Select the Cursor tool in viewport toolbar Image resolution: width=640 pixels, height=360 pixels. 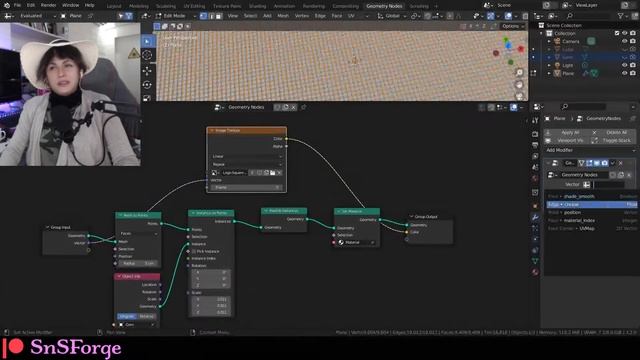[x=147, y=56]
